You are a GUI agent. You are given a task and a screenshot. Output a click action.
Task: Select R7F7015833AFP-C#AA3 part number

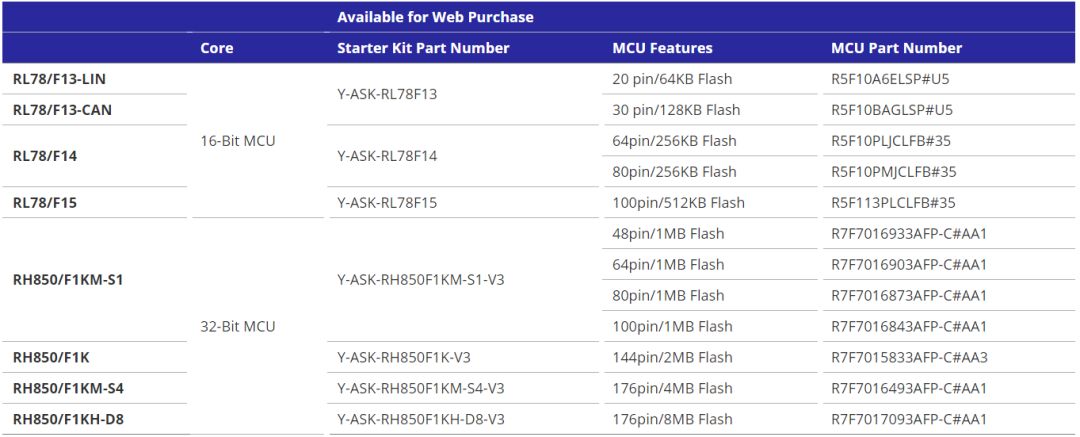[x=908, y=358]
